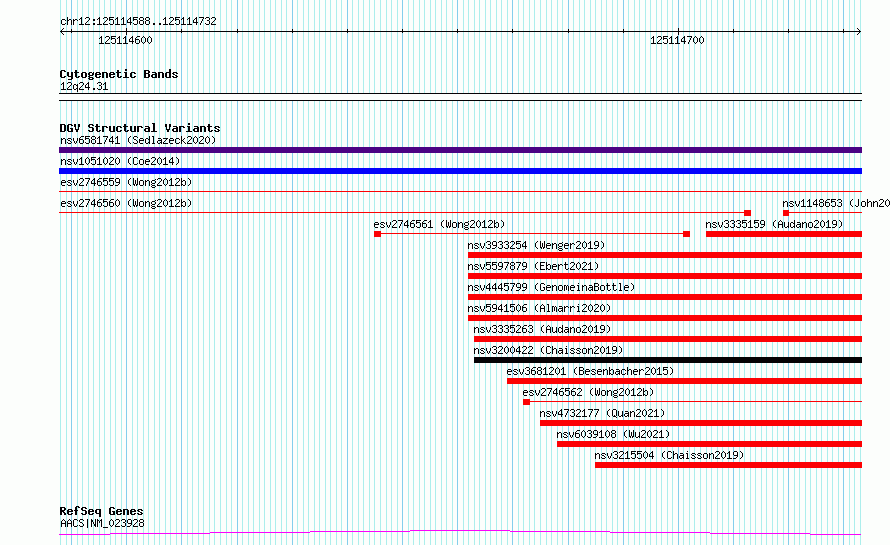Click left endpoint square of esv2746561
This screenshot has width=890, height=545.
(377, 234)
